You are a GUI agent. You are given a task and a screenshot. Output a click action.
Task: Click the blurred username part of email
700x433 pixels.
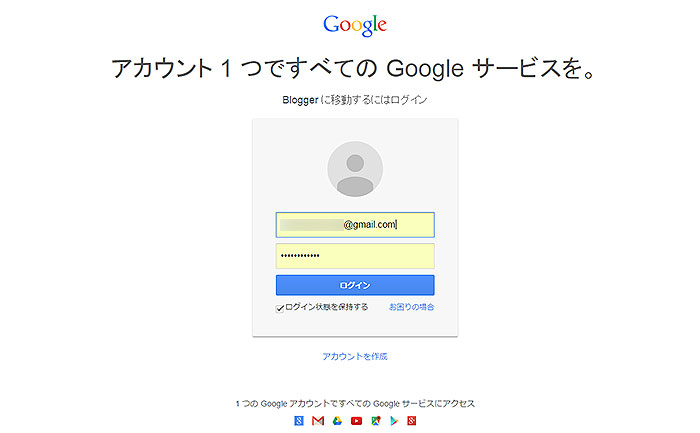click(311, 225)
